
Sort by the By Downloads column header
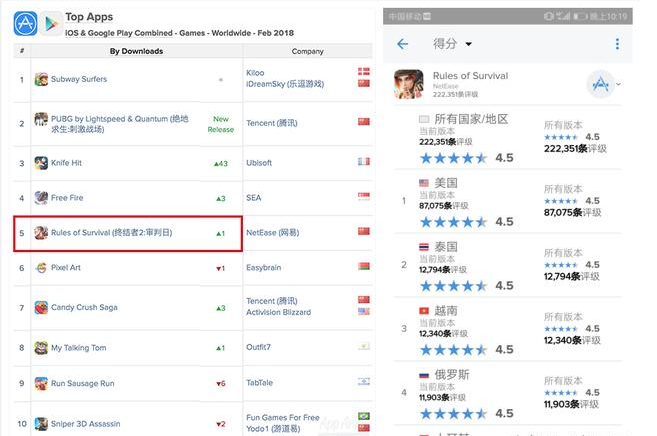coord(136,50)
